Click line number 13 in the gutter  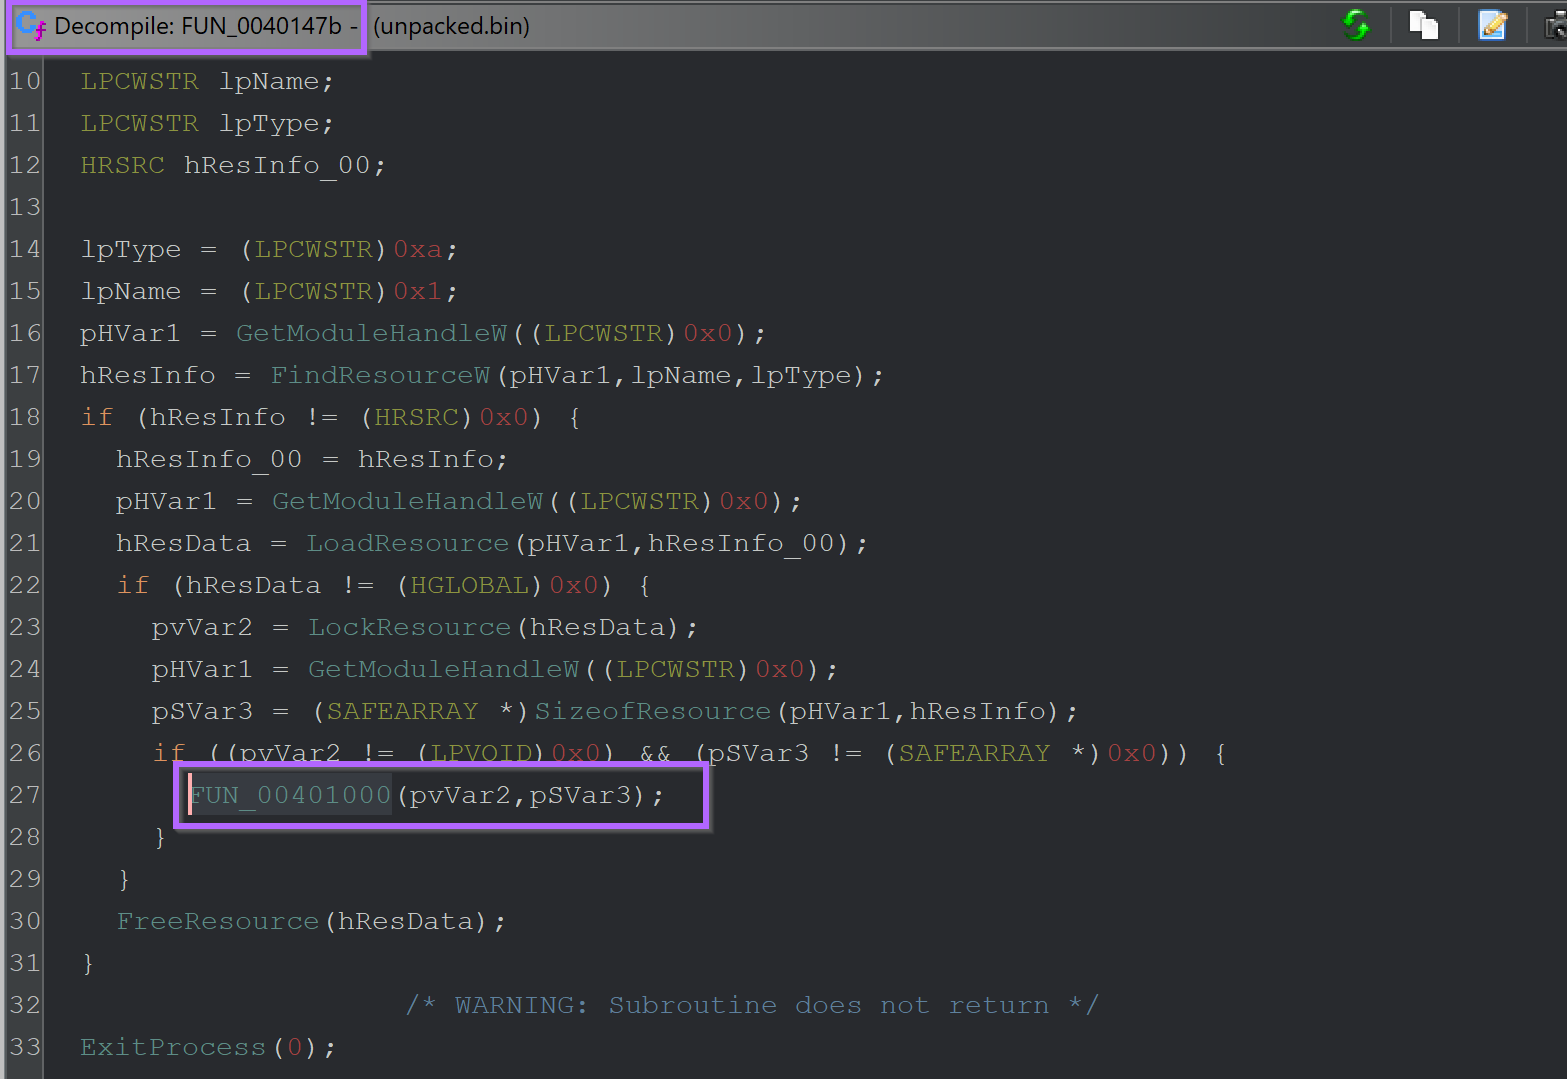(x=25, y=207)
